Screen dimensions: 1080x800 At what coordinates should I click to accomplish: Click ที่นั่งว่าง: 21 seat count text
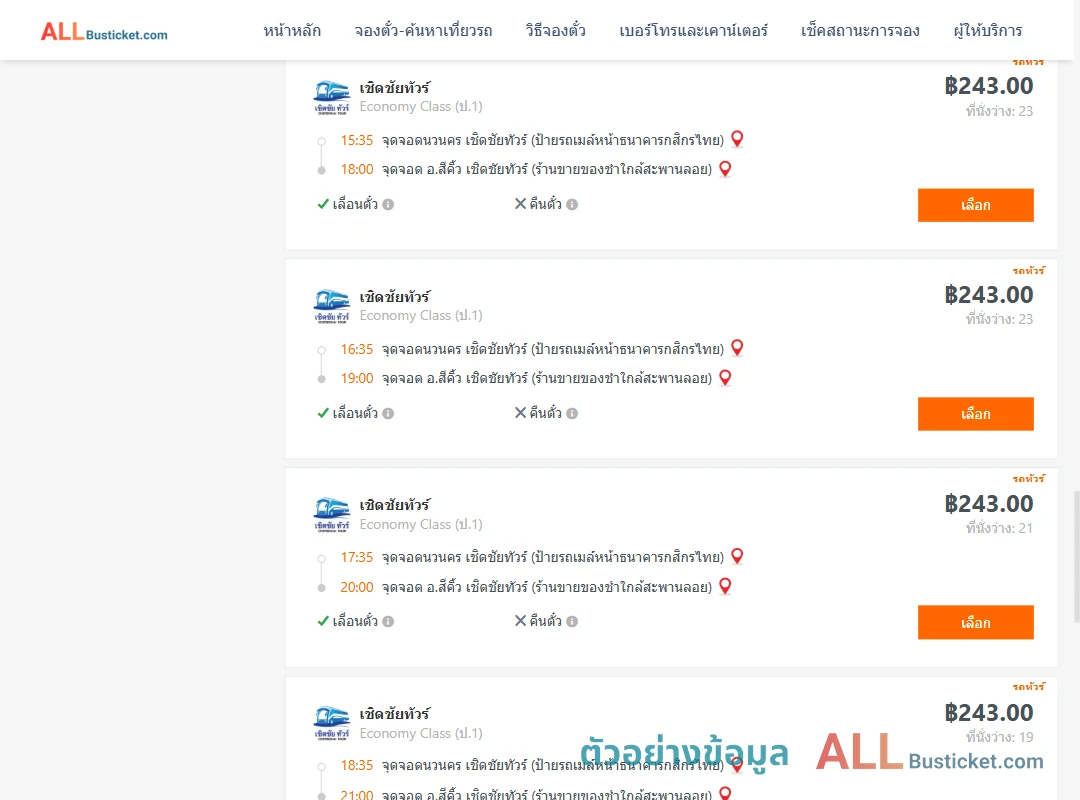tap(999, 529)
